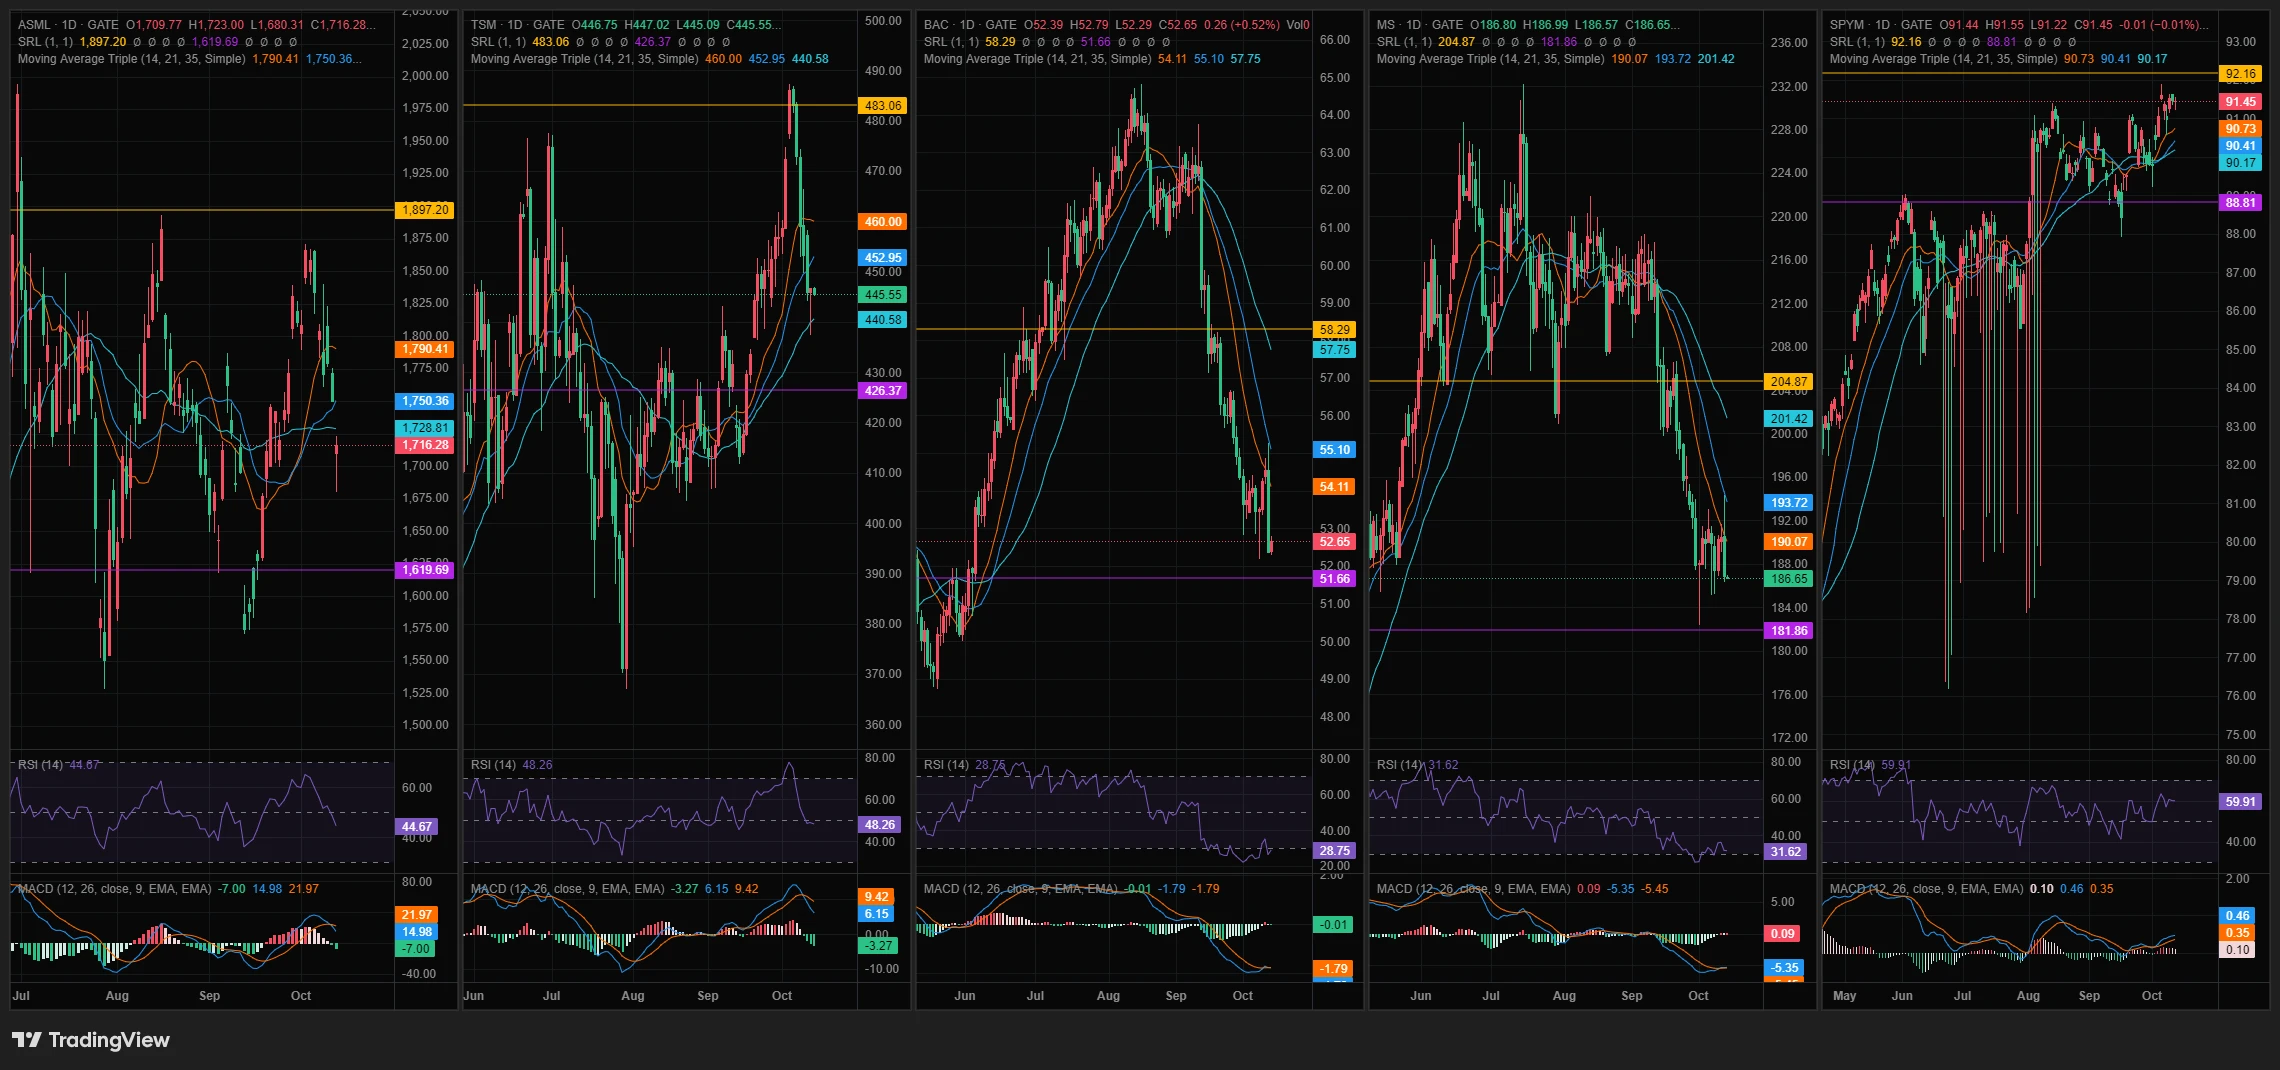2280x1070 pixels.
Task: Click the purple 181.86 support label
Action: pyautogui.click(x=1789, y=631)
